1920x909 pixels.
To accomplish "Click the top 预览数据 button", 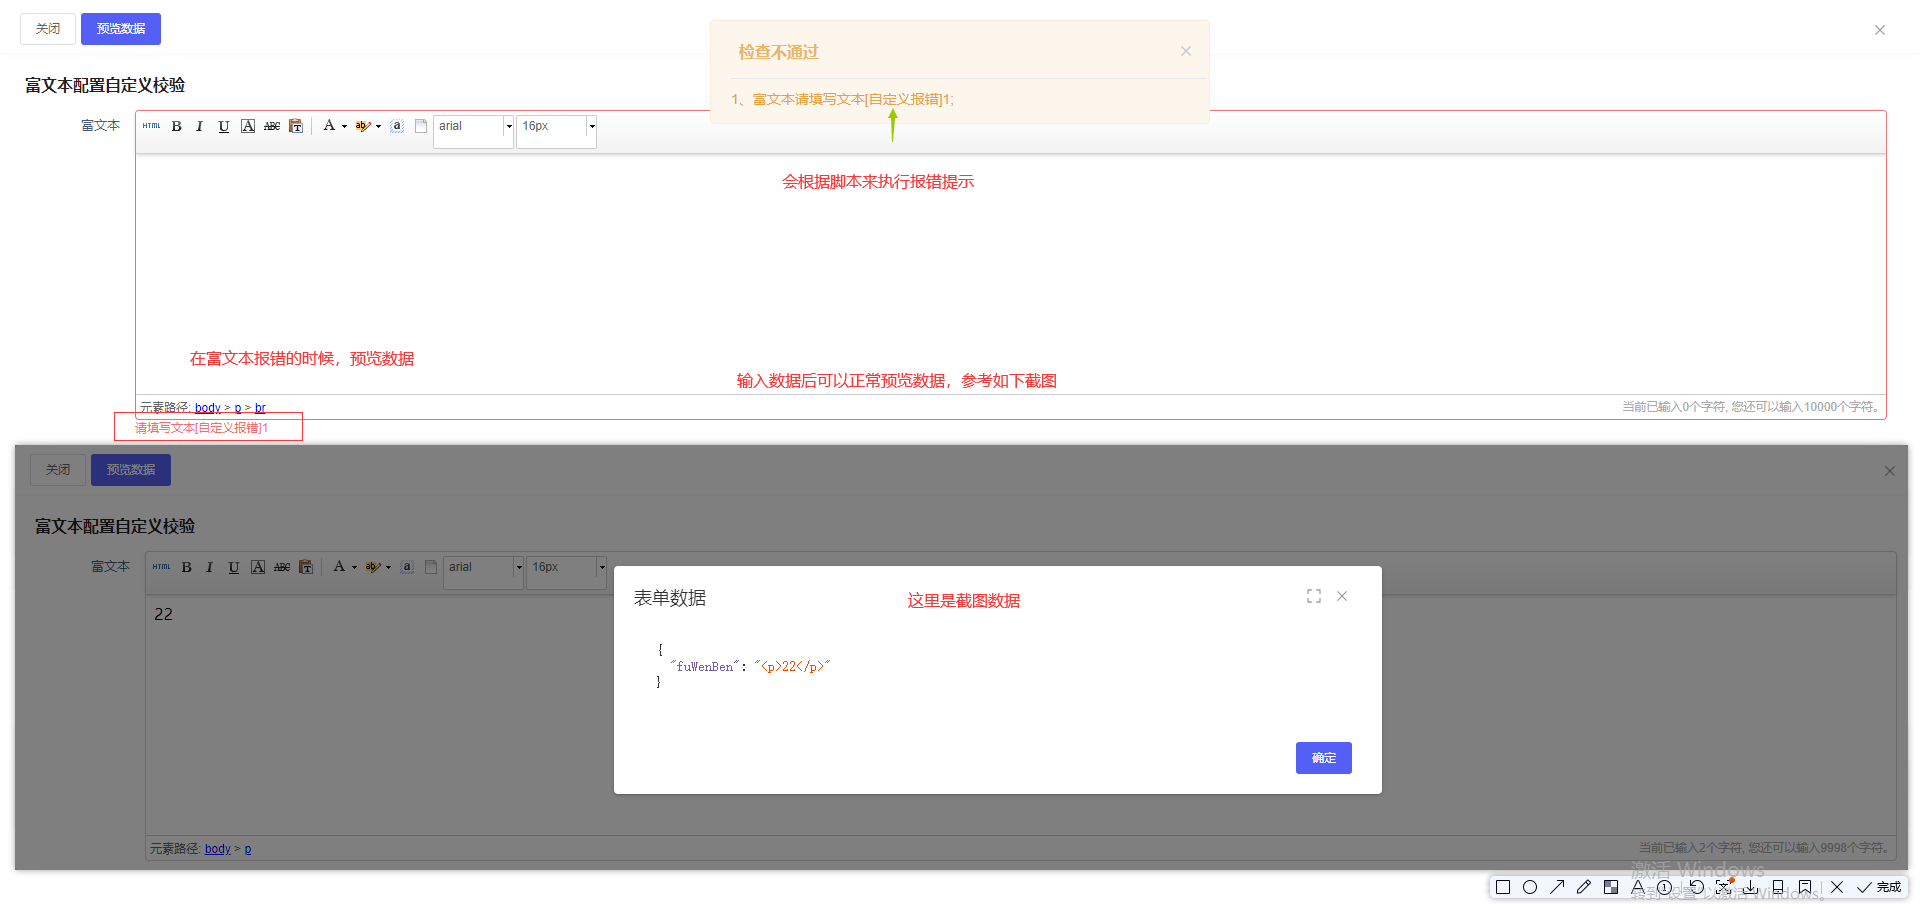I will (121, 29).
